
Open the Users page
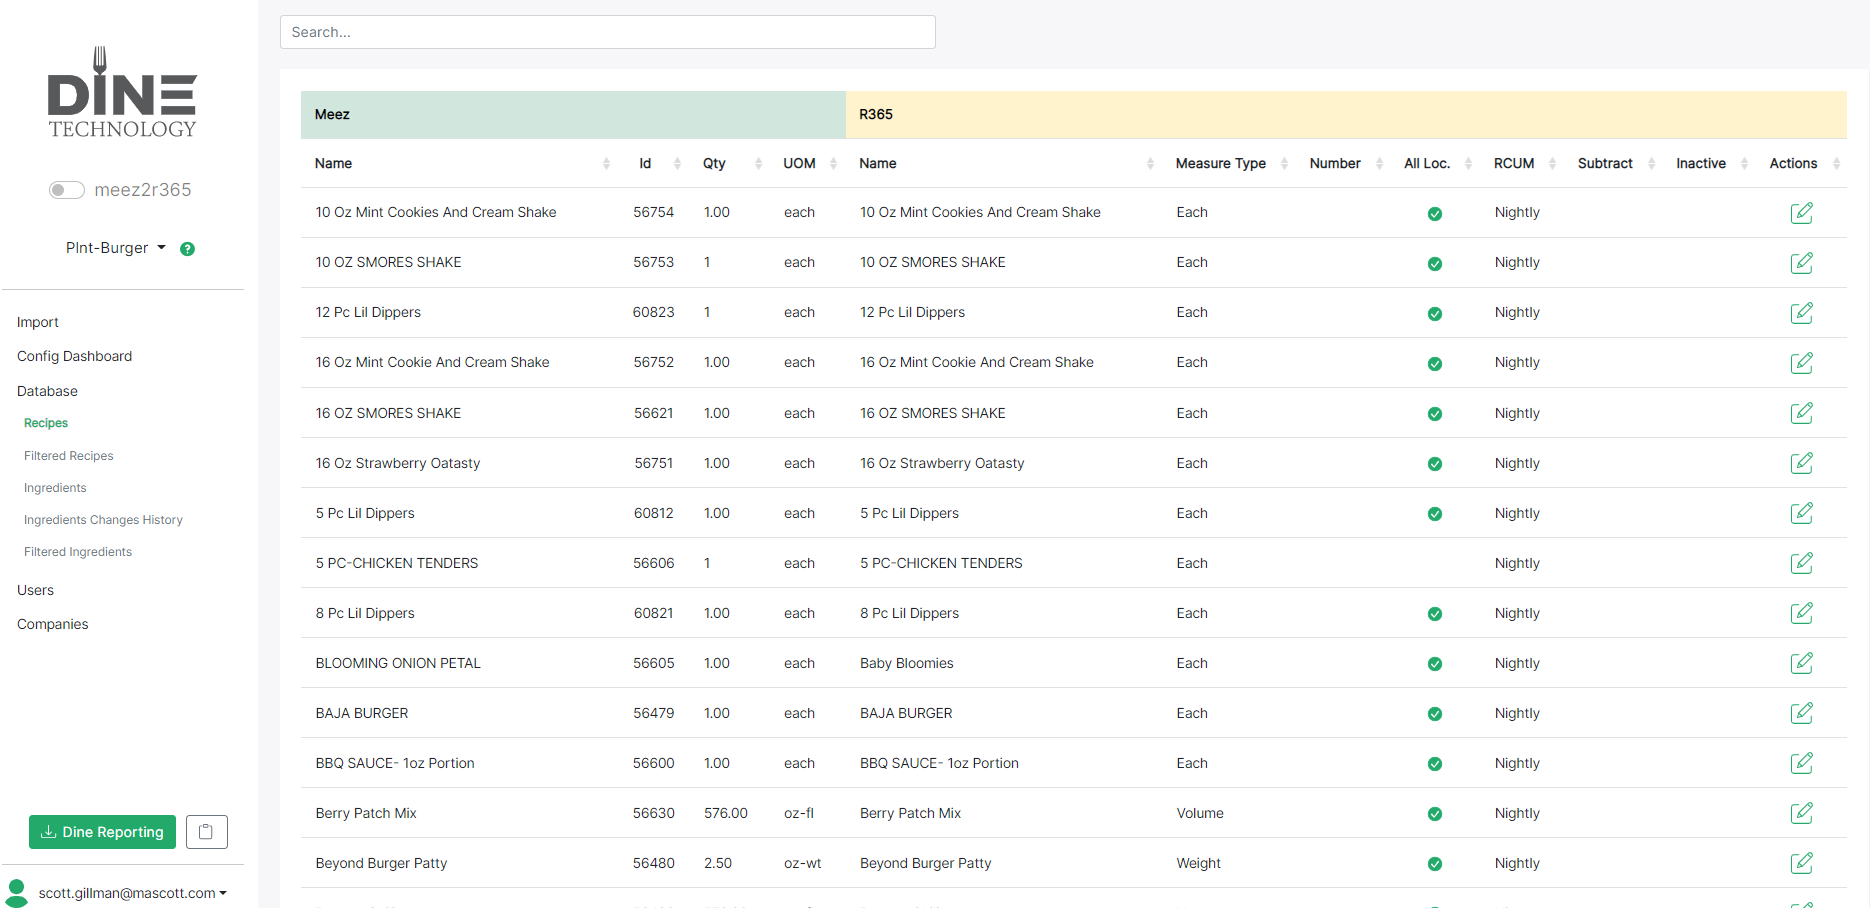coord(35,590)
